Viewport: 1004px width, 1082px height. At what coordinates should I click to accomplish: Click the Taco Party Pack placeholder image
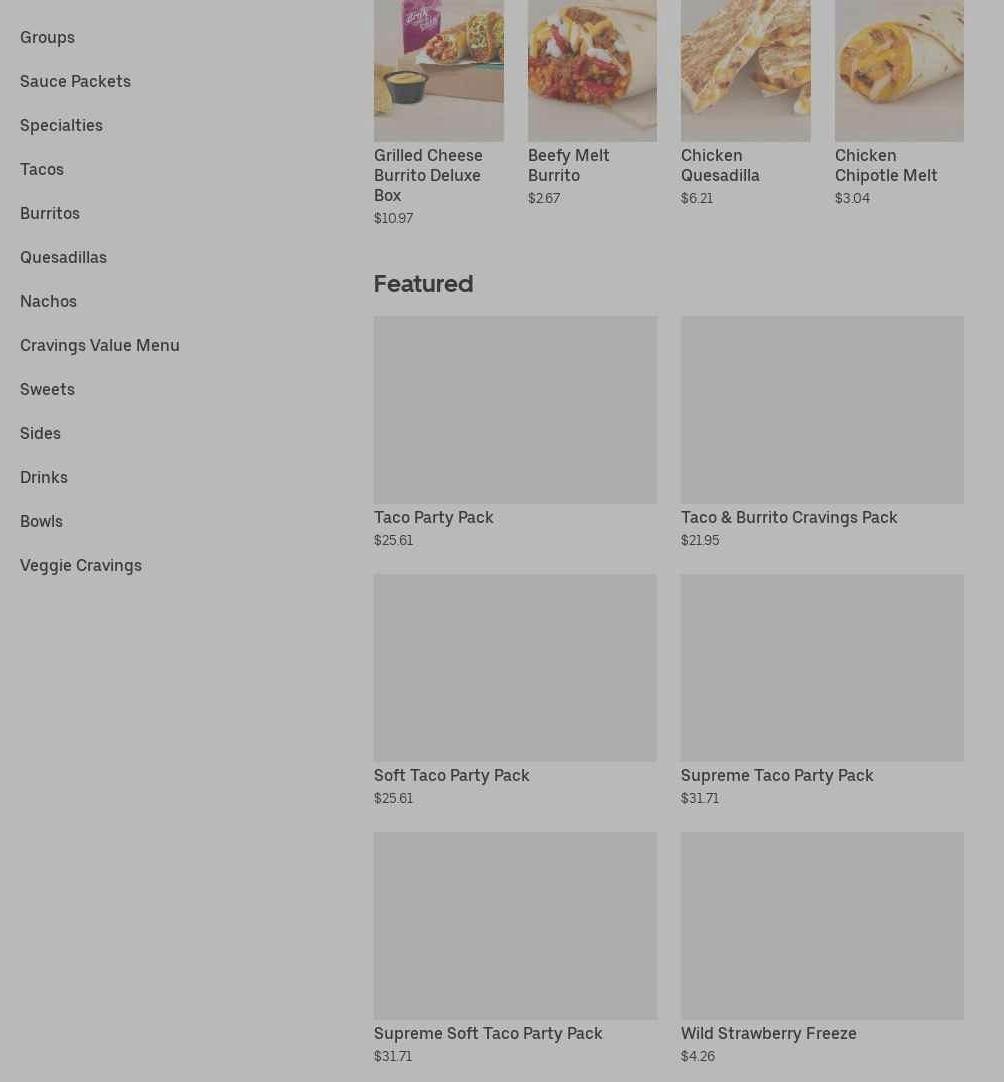(x=515, y=410)
